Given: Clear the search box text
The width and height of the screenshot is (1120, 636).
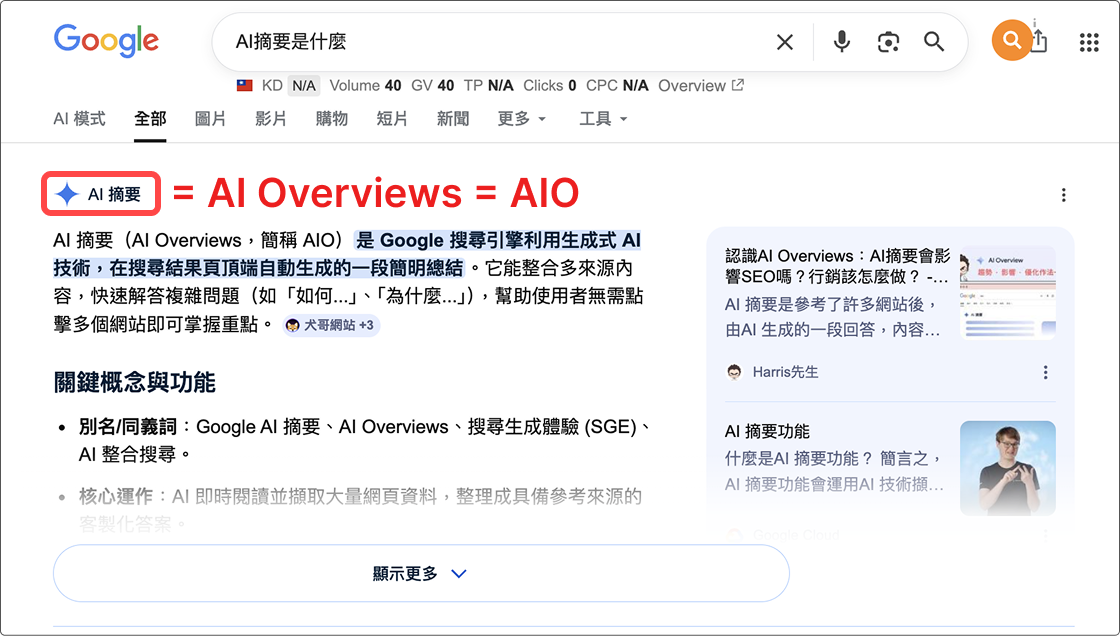Looking at the screenshot, I should [785, 42].
